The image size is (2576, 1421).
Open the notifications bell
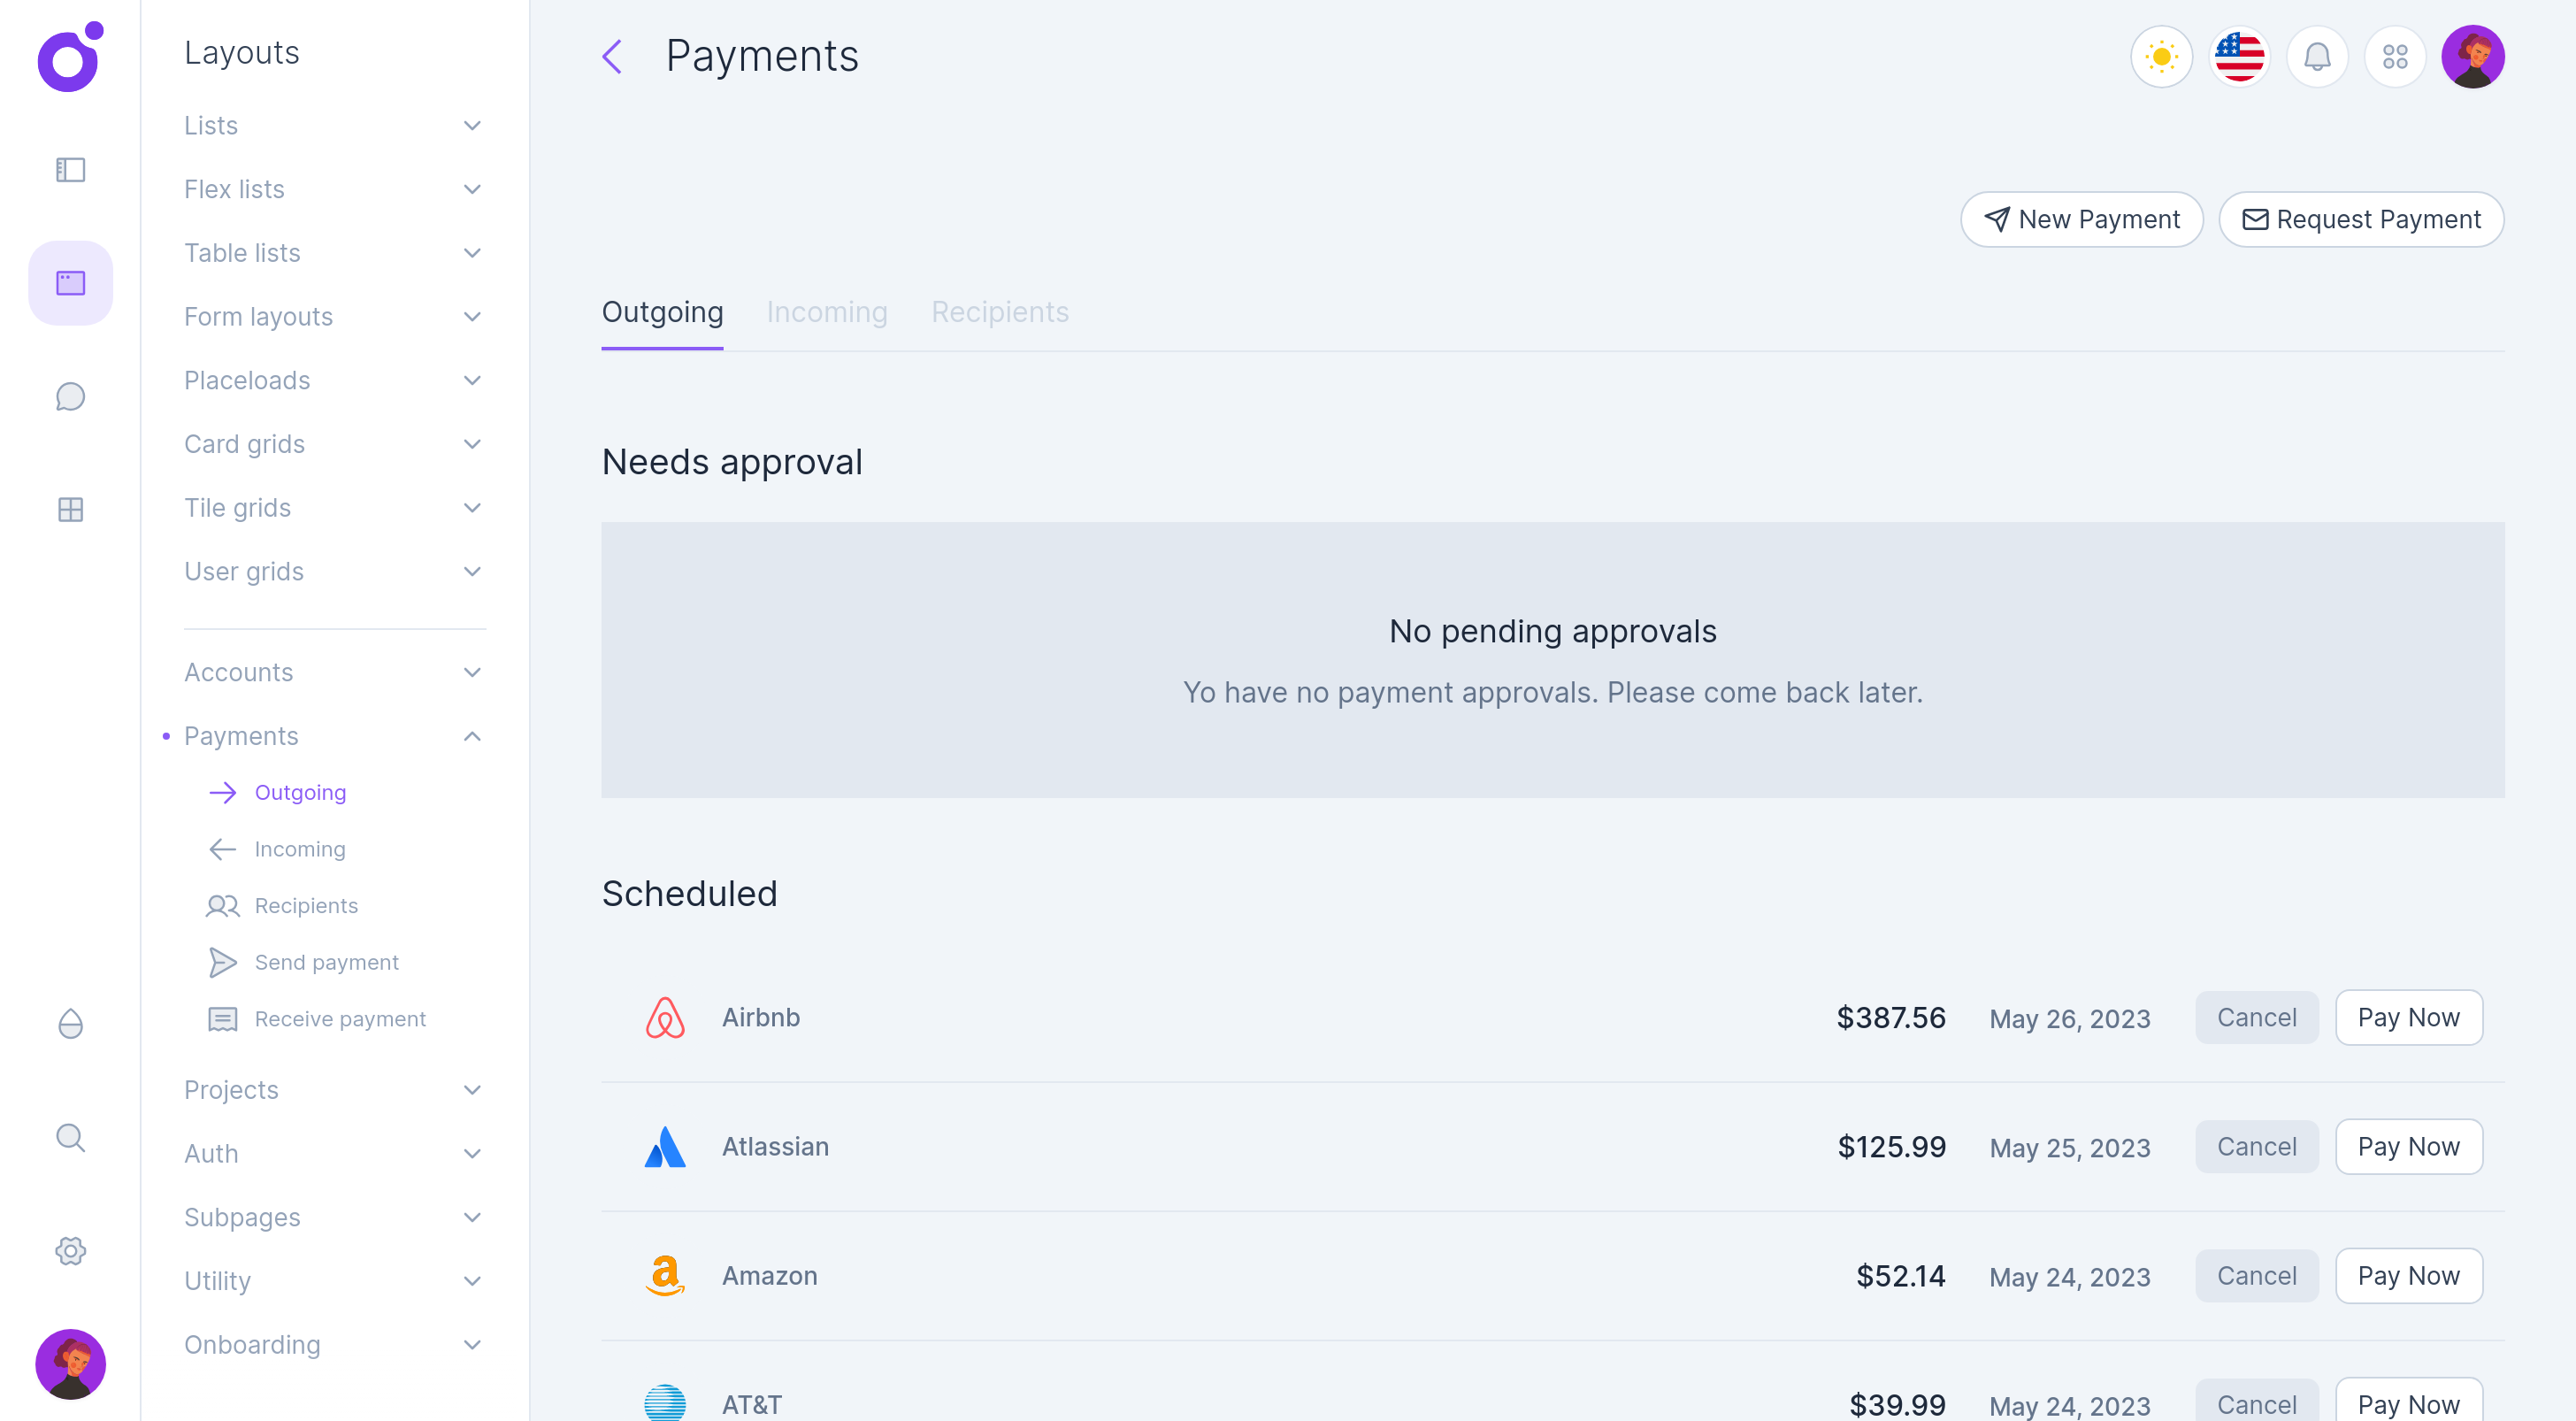[2318, 57]
